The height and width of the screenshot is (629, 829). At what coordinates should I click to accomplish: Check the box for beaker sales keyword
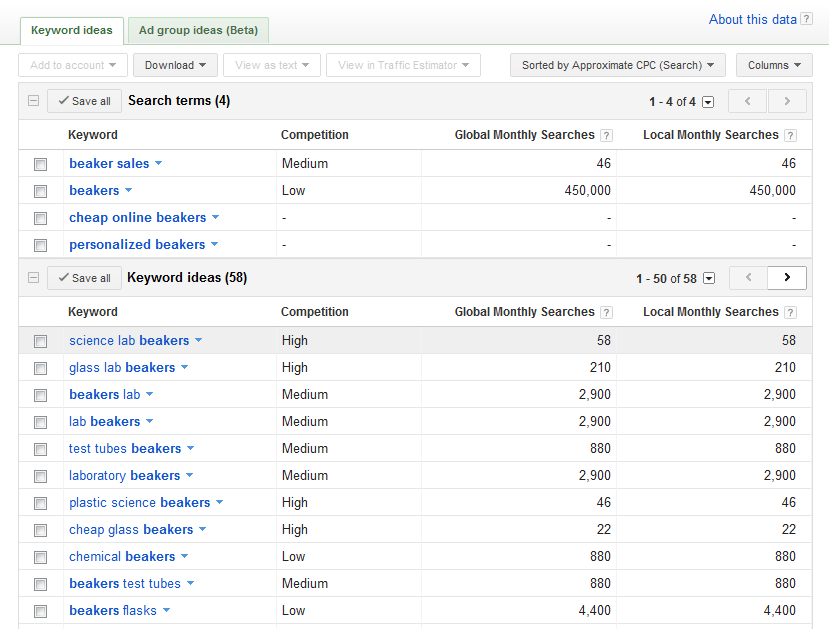(41, 164)
